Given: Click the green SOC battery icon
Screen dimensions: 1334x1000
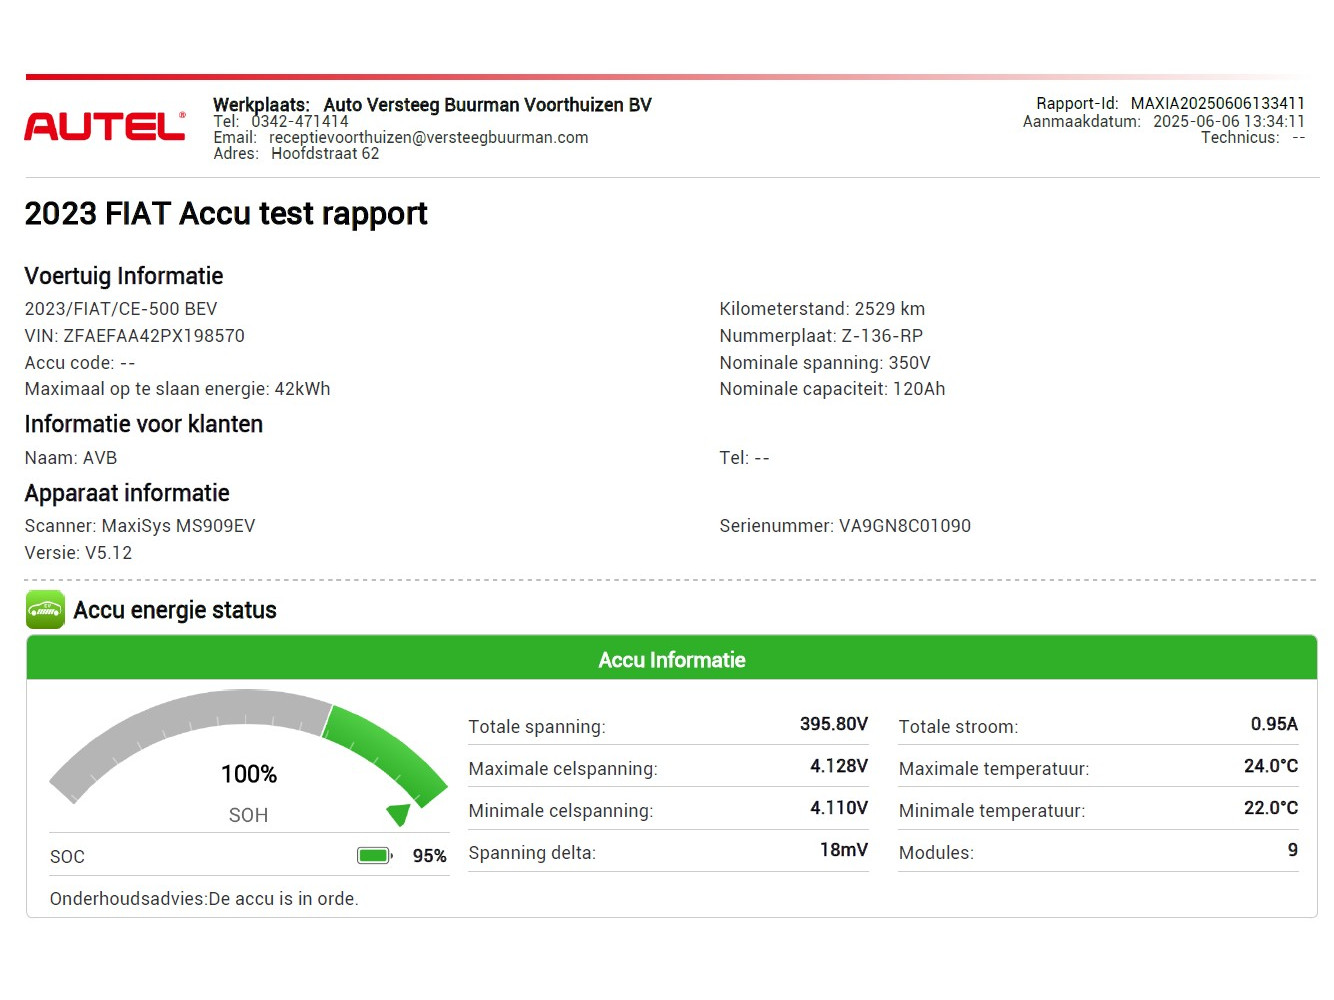Looking at the screenshot, I should point(374,856).
